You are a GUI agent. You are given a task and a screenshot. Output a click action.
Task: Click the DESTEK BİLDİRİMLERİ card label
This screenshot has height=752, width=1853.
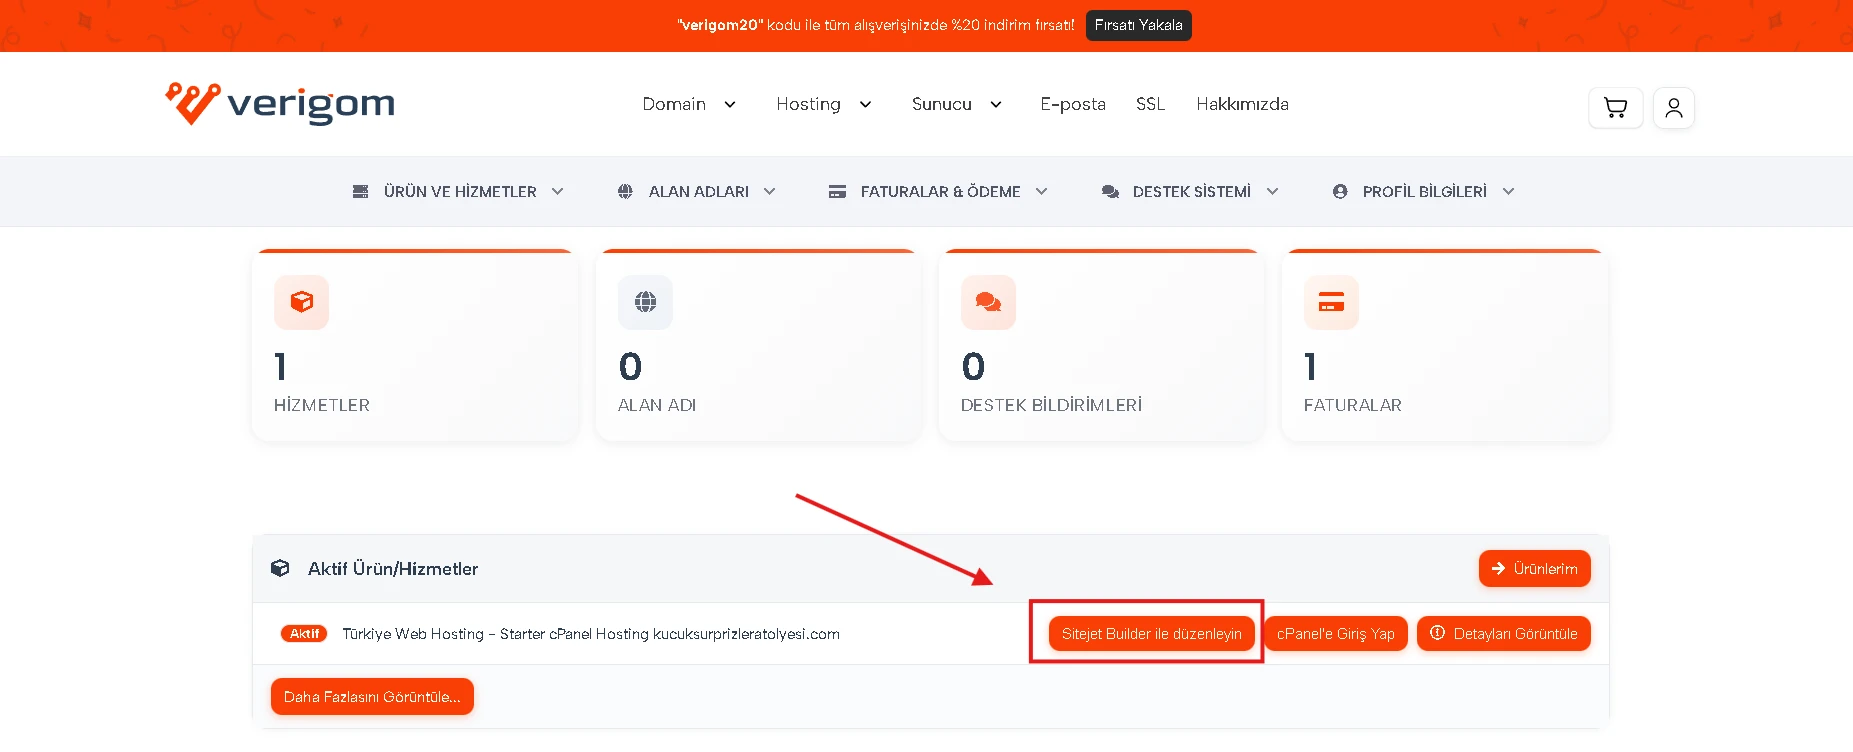coord(1051,405)
